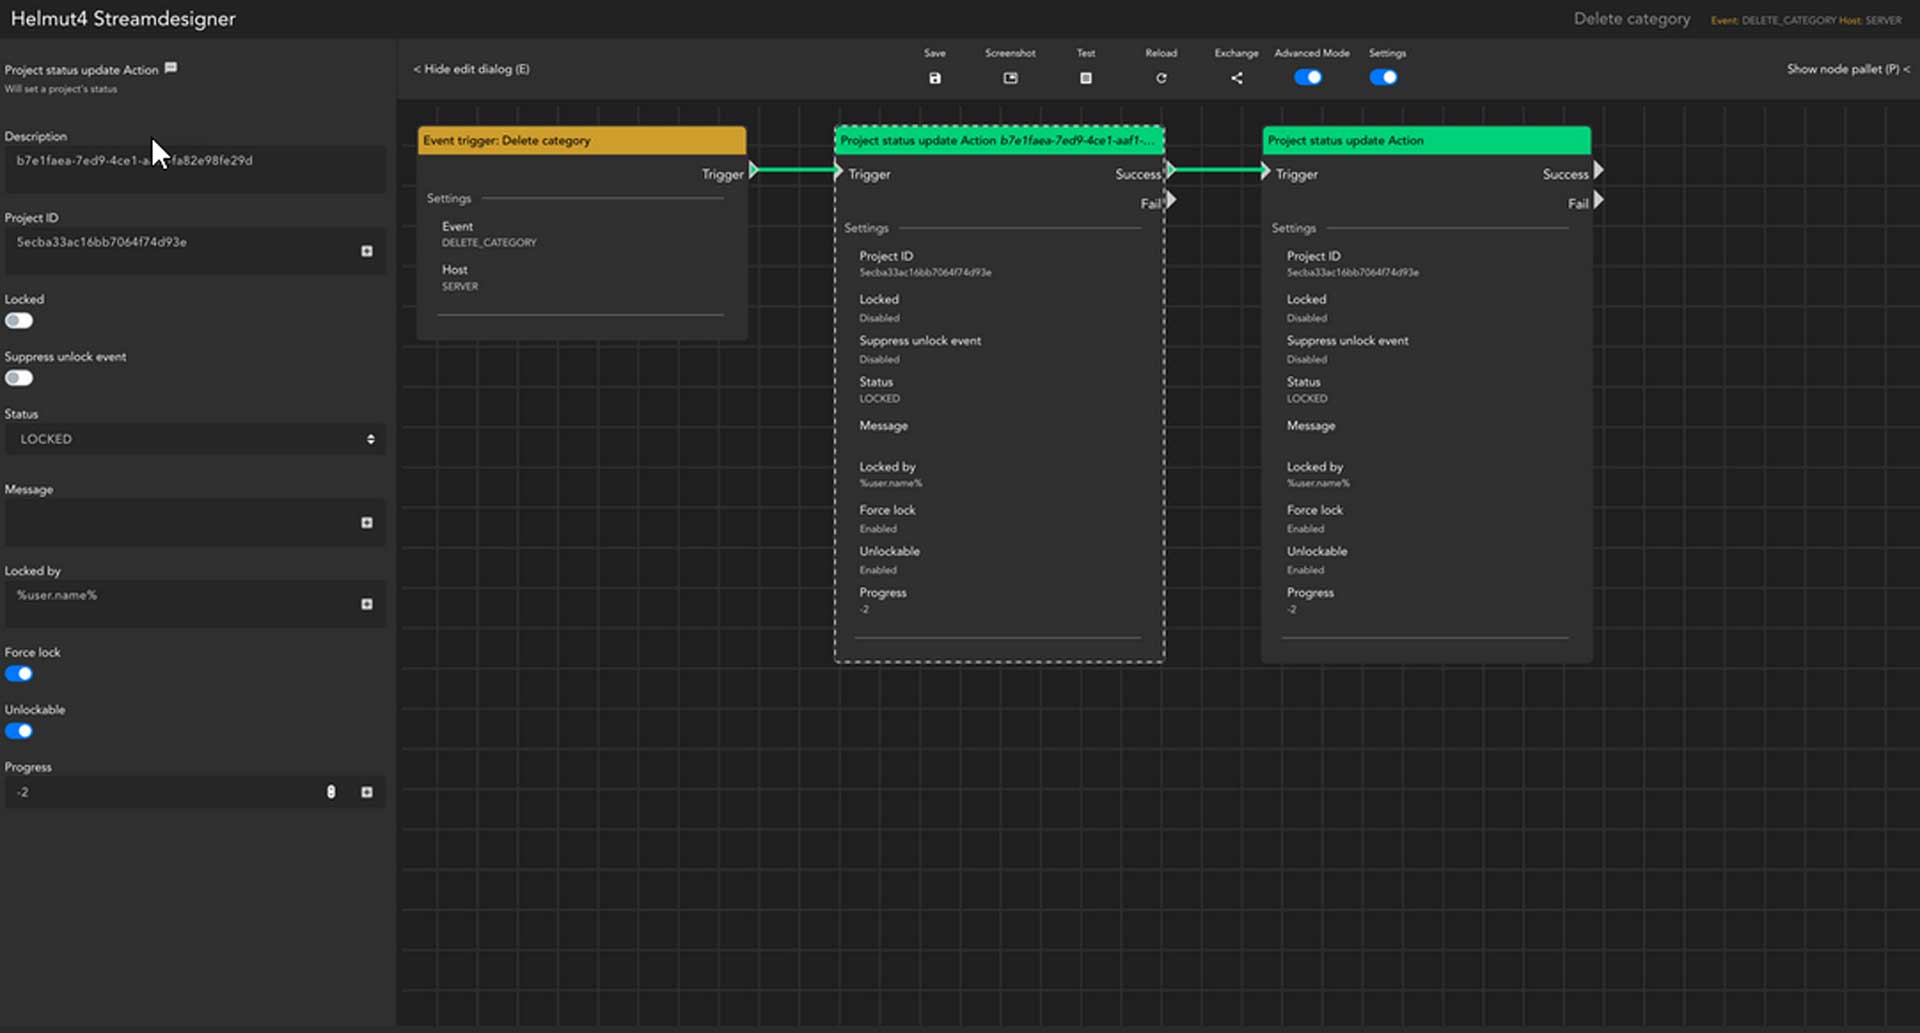1920x1033 pixels.
Task: Toggle the Advanced Mode switch
Action: coord(1308,78)
